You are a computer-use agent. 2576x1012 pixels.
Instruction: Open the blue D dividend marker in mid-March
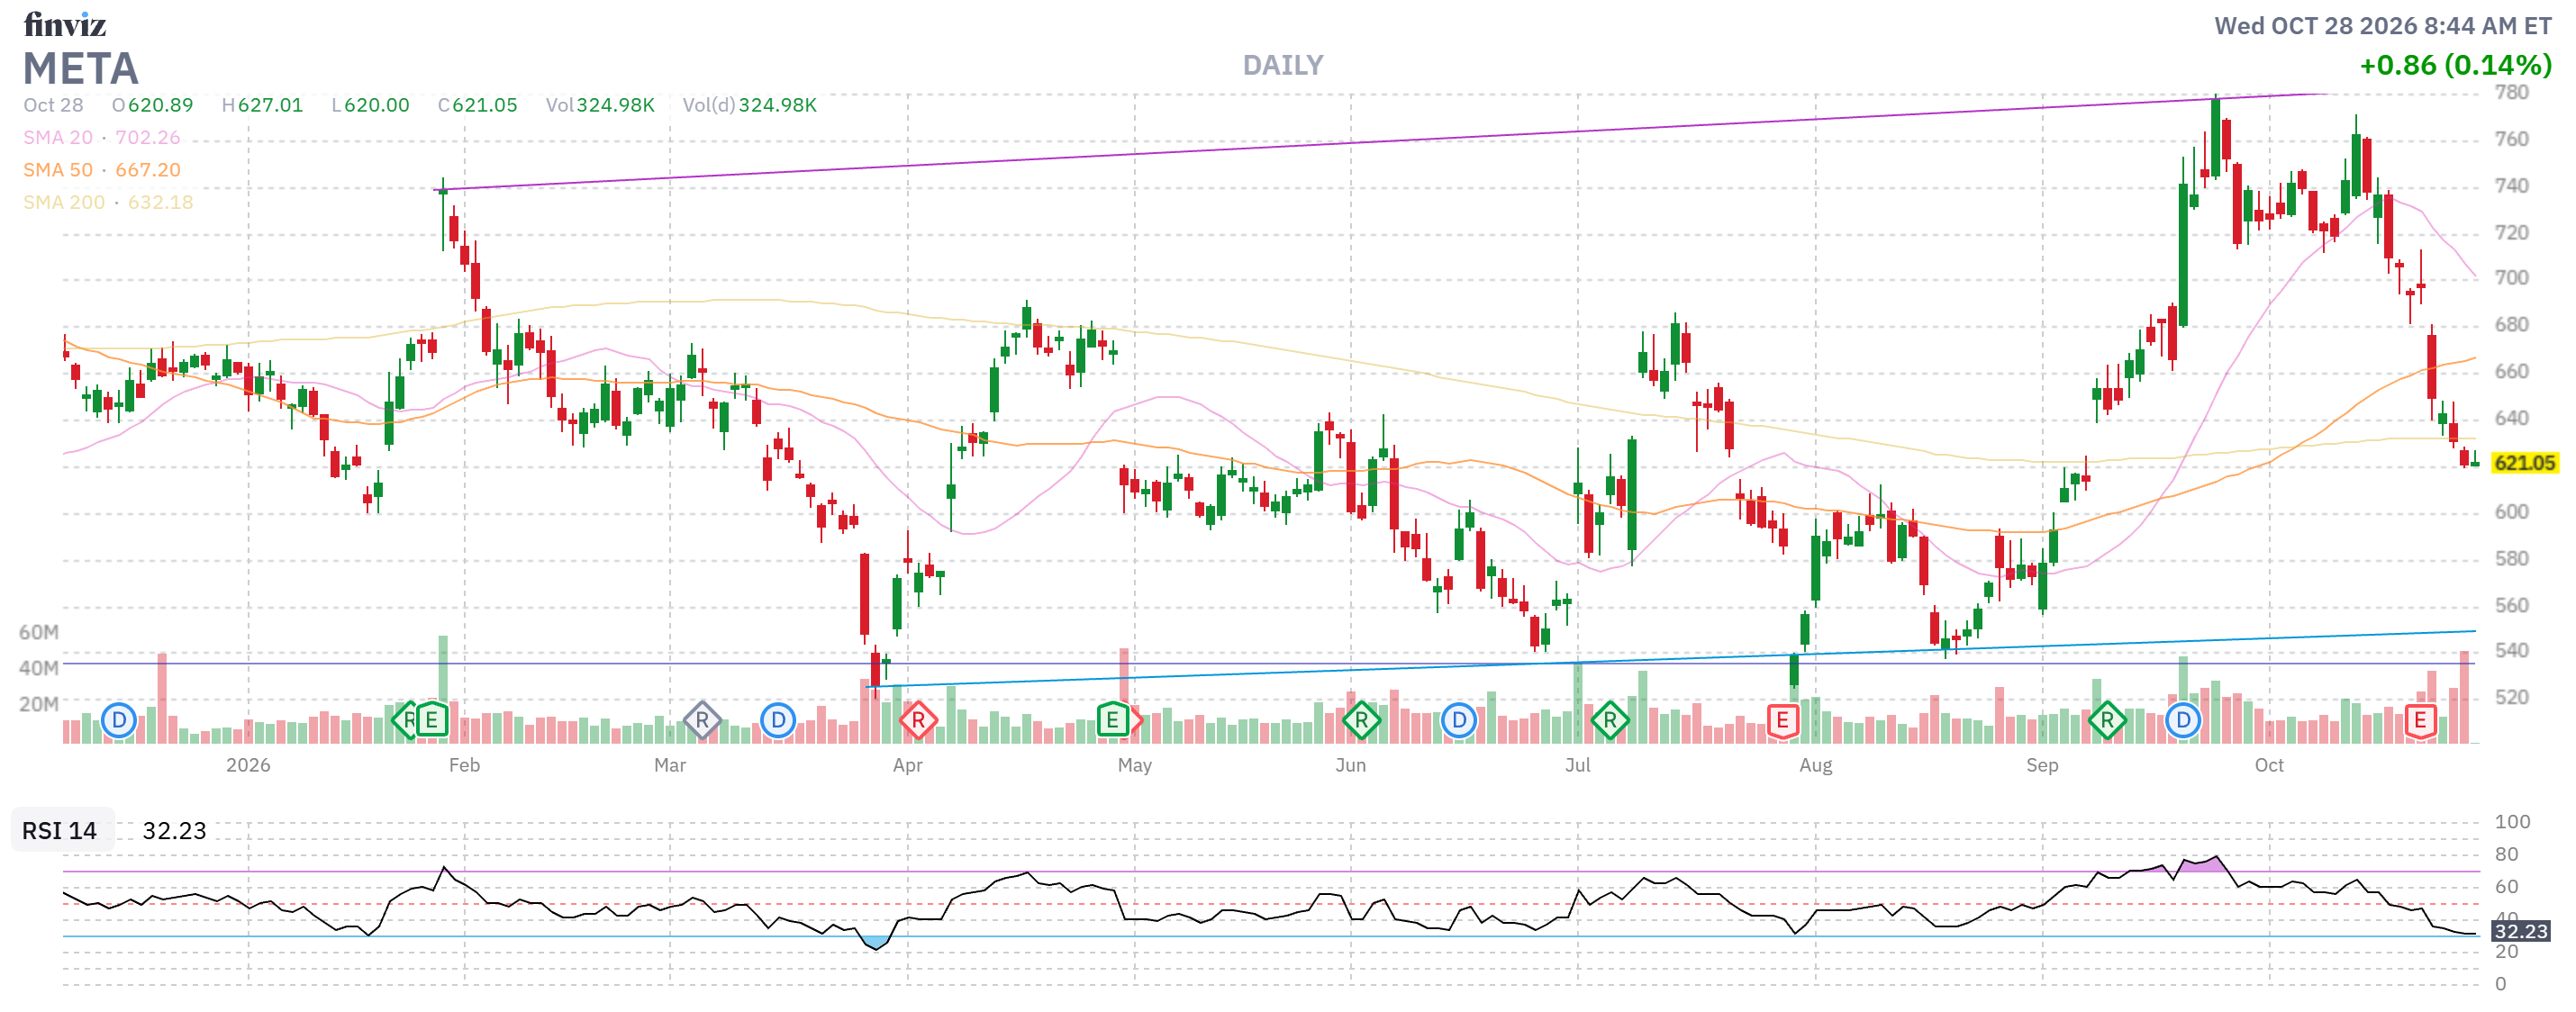click(x=778, y=720)
